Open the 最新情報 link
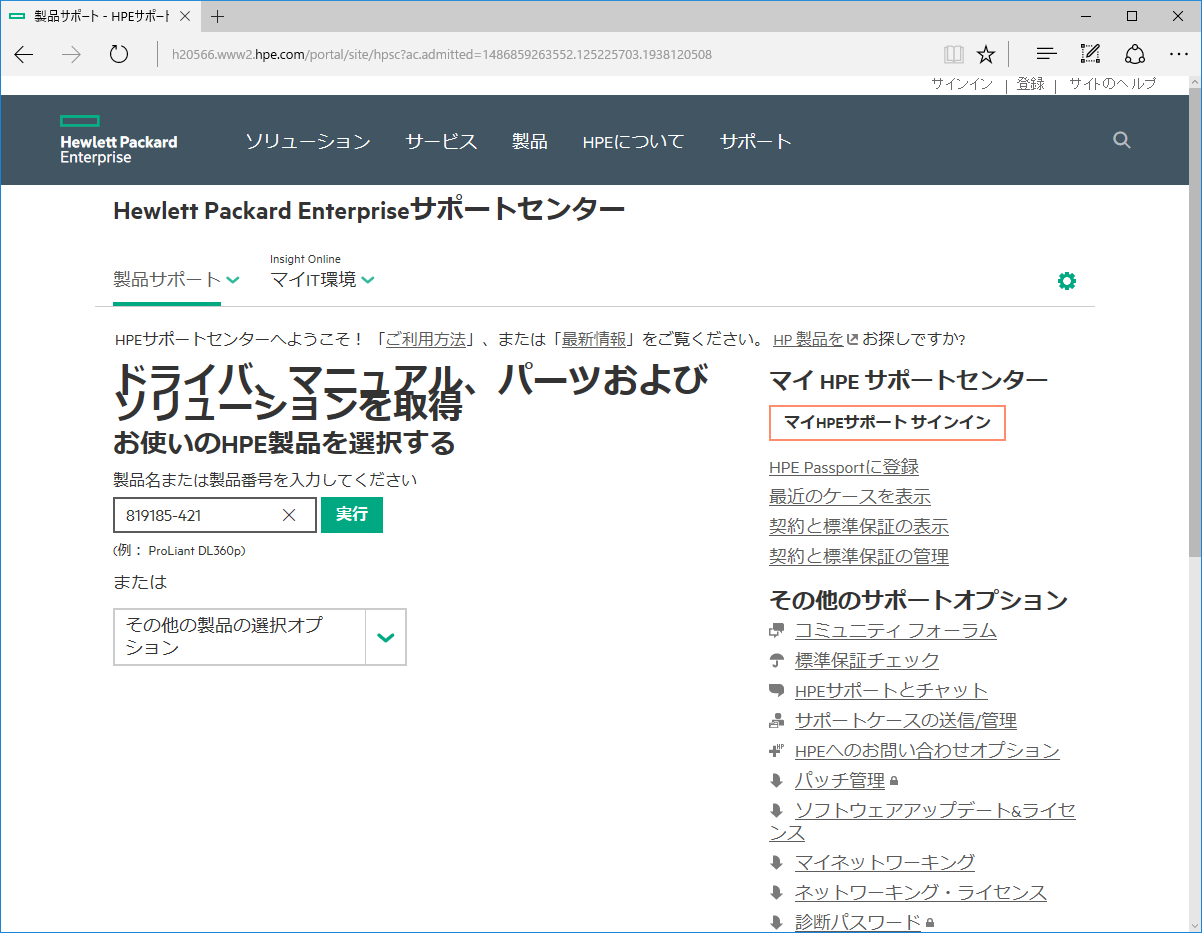The width and height of the screenshot is (1202, 933). click(594, 339)
